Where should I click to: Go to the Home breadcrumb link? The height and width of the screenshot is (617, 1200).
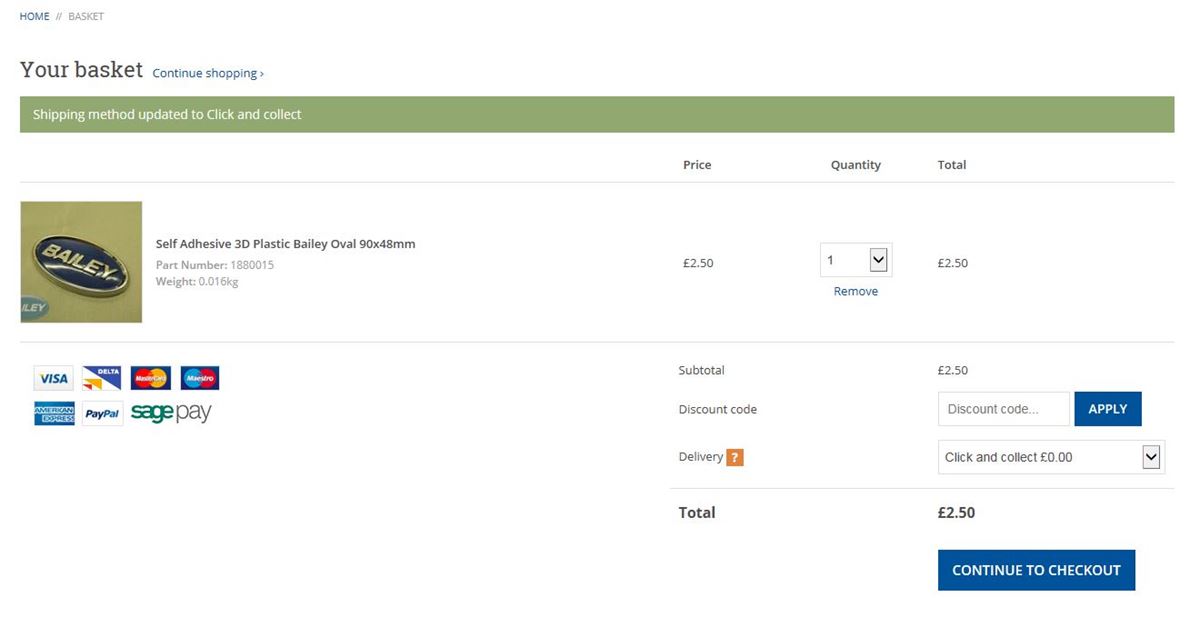click(x=35, y=16)
